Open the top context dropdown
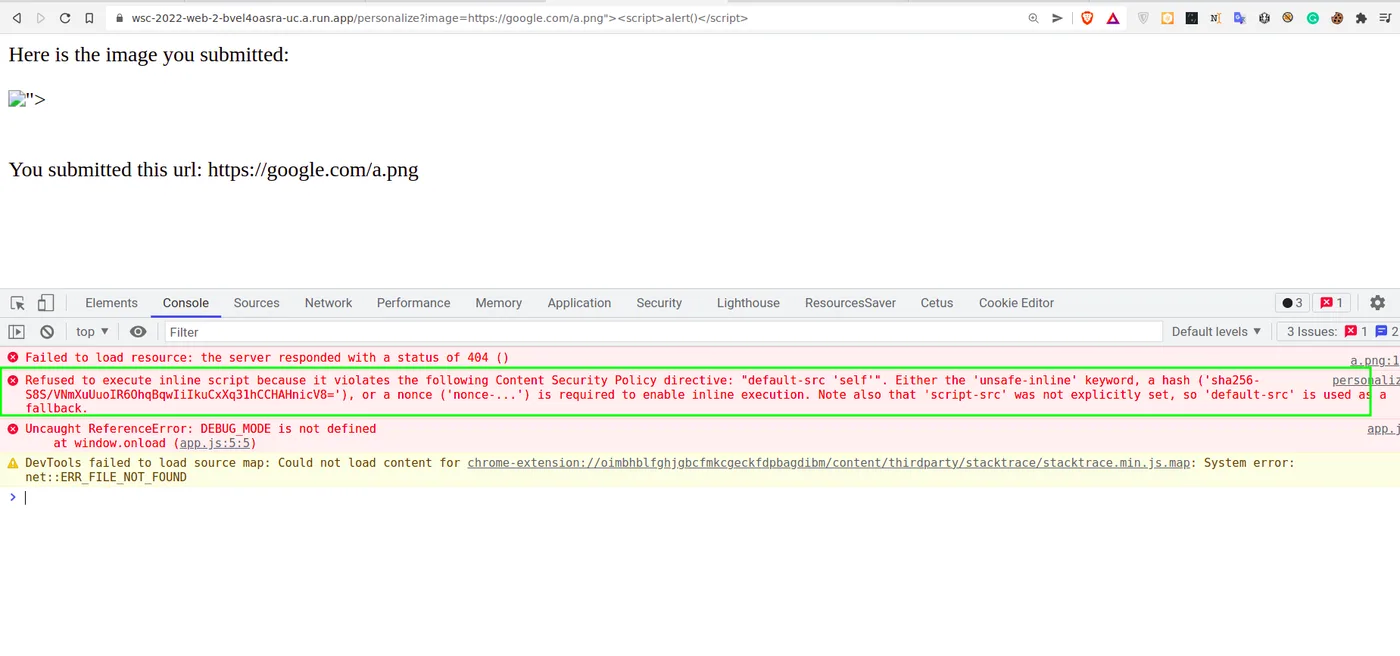This screenshot has height=656, width=1400. point(93,332)
